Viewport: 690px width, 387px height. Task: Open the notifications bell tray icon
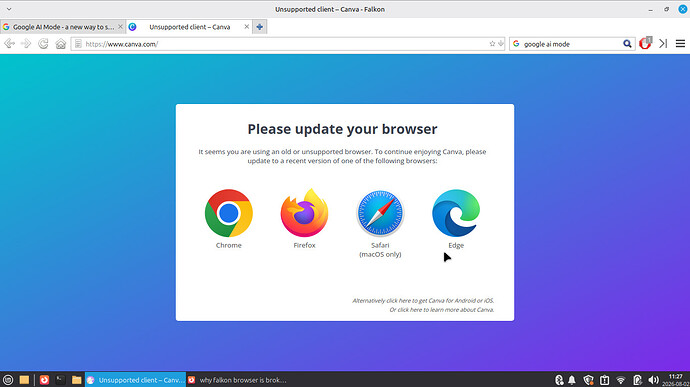pyautogui.click(x=572, y=380)
